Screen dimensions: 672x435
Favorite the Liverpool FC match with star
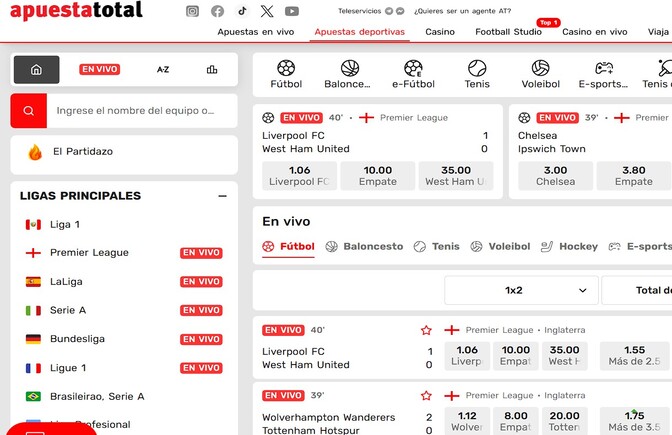point(426,330)
